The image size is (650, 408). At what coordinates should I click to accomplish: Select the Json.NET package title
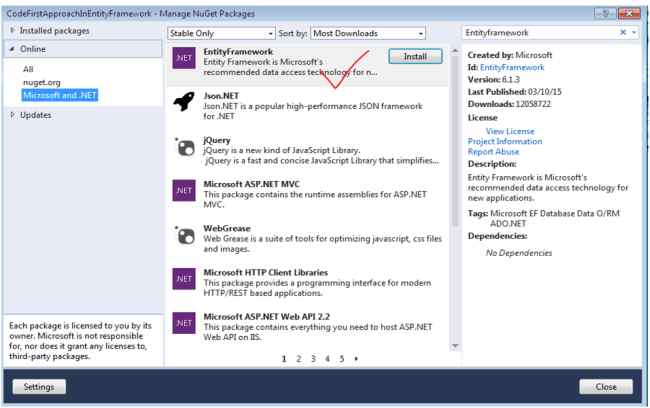coord(221,96)
